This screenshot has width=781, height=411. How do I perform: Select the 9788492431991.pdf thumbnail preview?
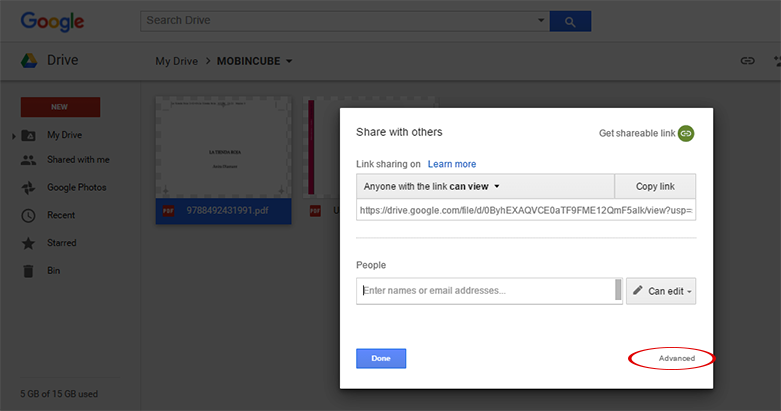(224, 147)
